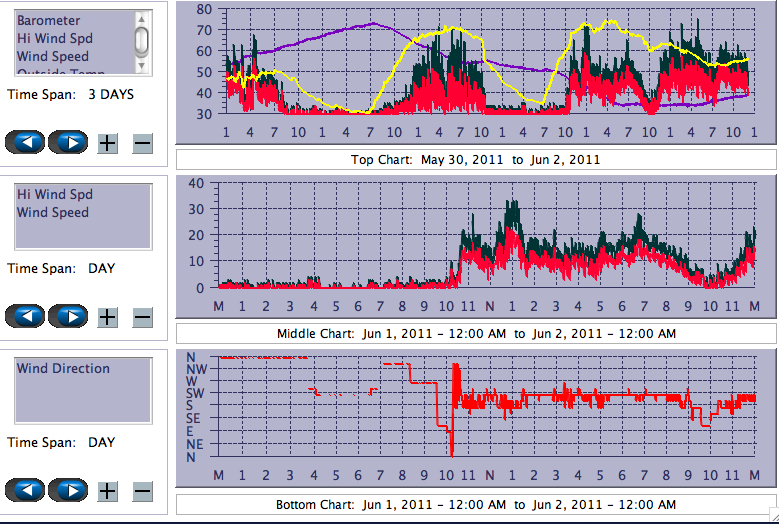Go back one day on middle chart
This screenshot has height=524, width=779.
[25, 316]
